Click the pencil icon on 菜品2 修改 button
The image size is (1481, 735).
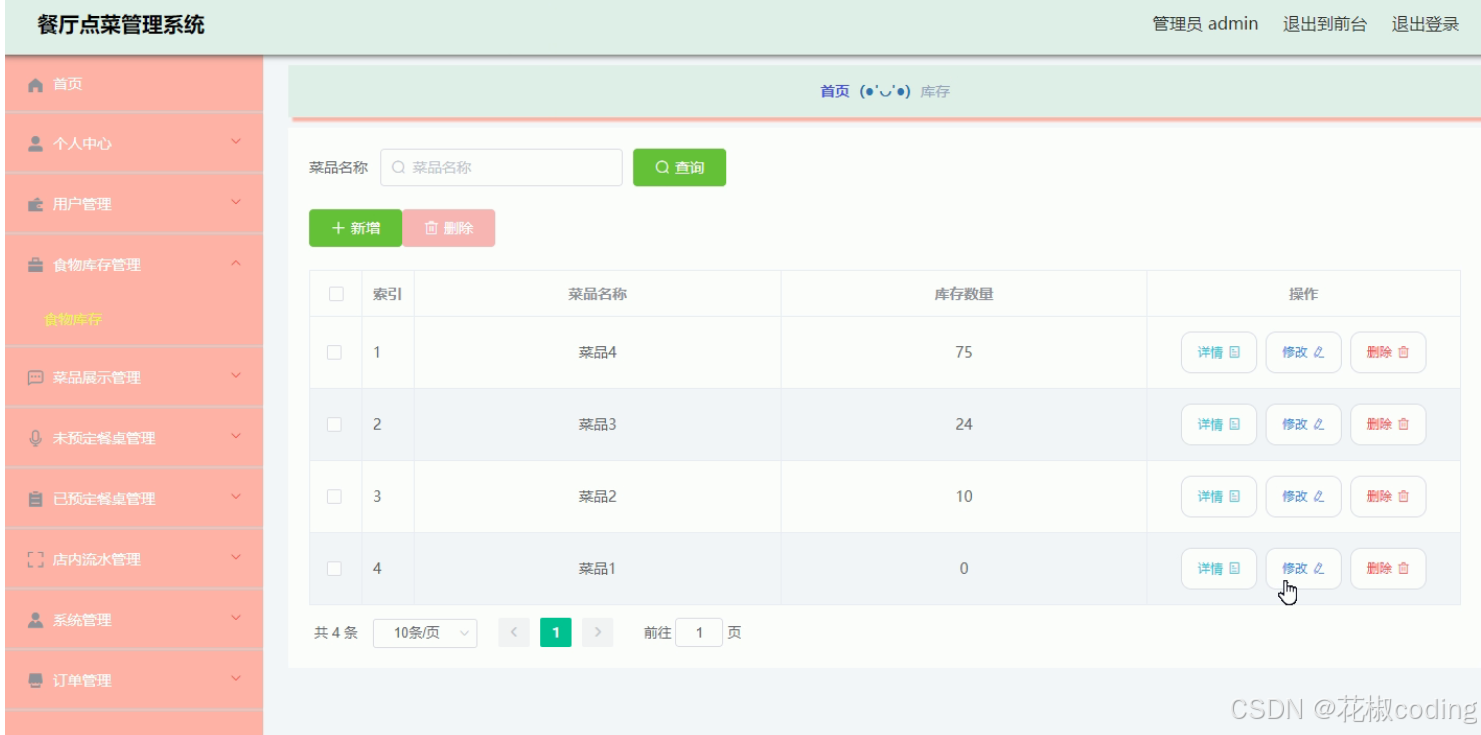[x=1319, y=496]
